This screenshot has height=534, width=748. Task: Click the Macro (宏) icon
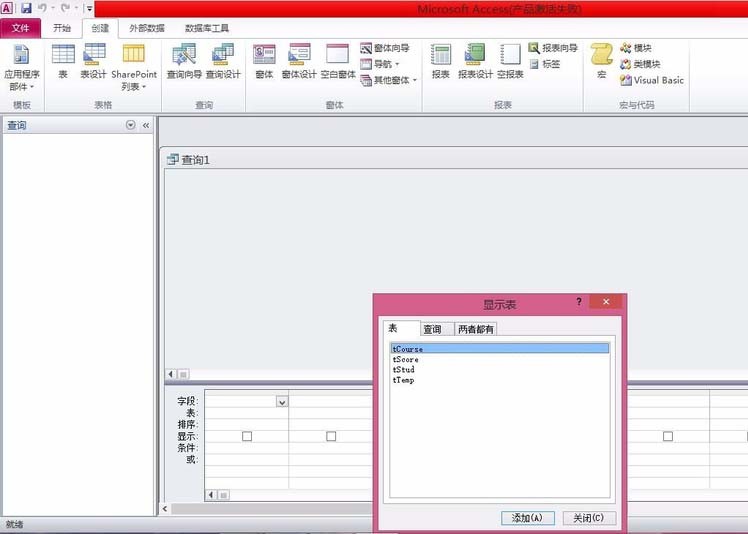click(x=601, y=61)
